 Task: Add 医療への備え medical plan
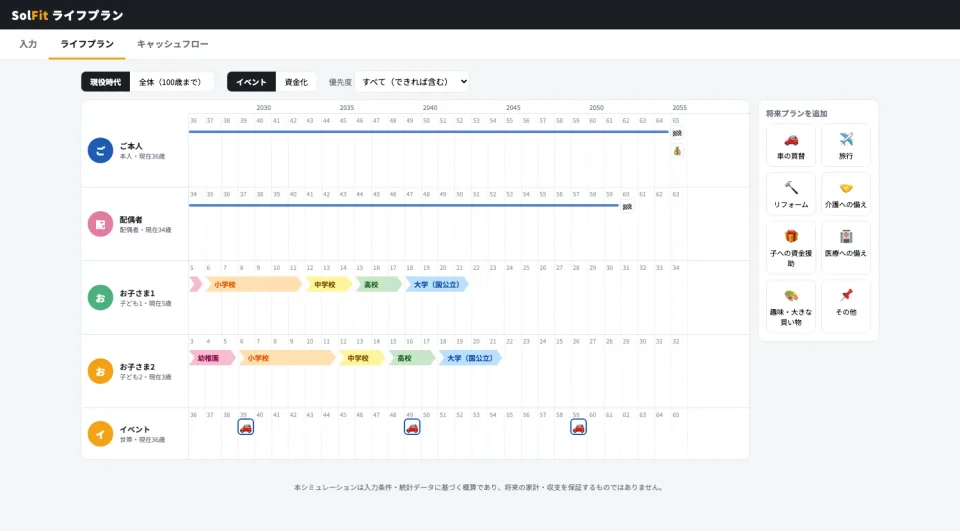point(846,247)
